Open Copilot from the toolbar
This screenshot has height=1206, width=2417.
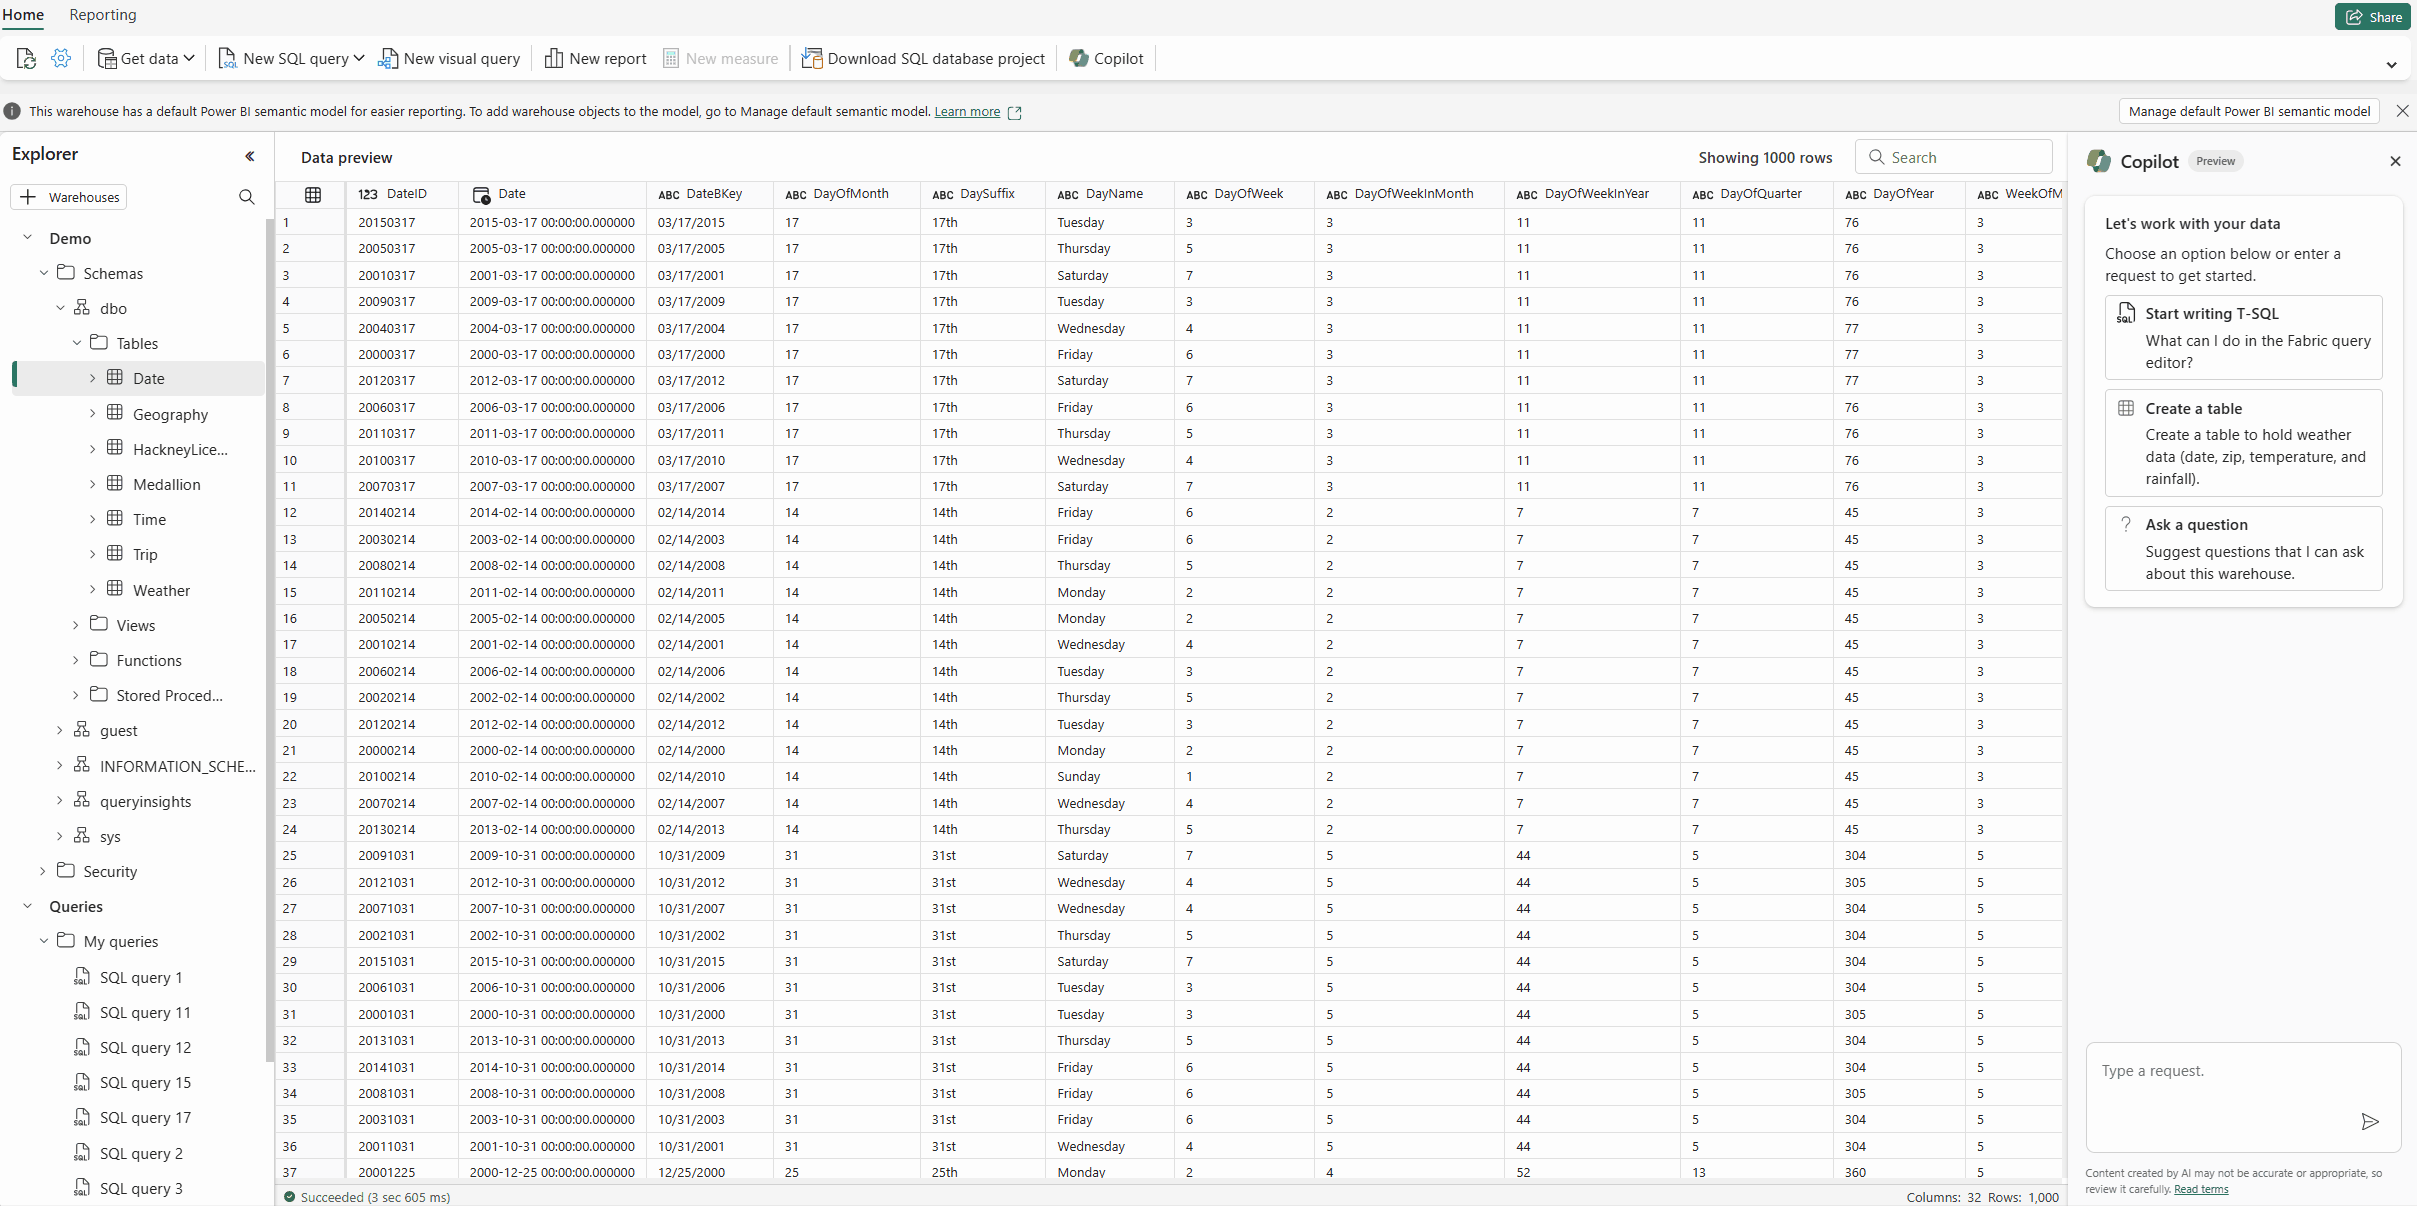[1106, 58]
